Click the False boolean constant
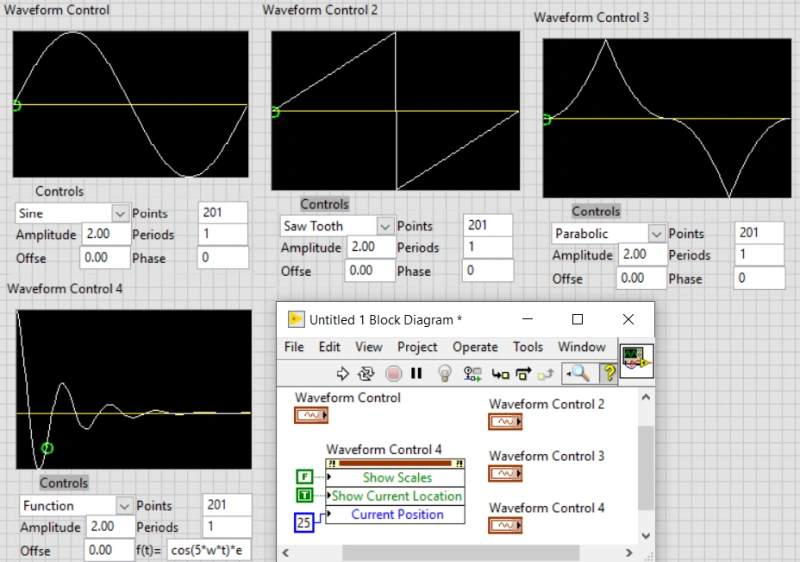800x562 pixels. click(x=305, y=477)
